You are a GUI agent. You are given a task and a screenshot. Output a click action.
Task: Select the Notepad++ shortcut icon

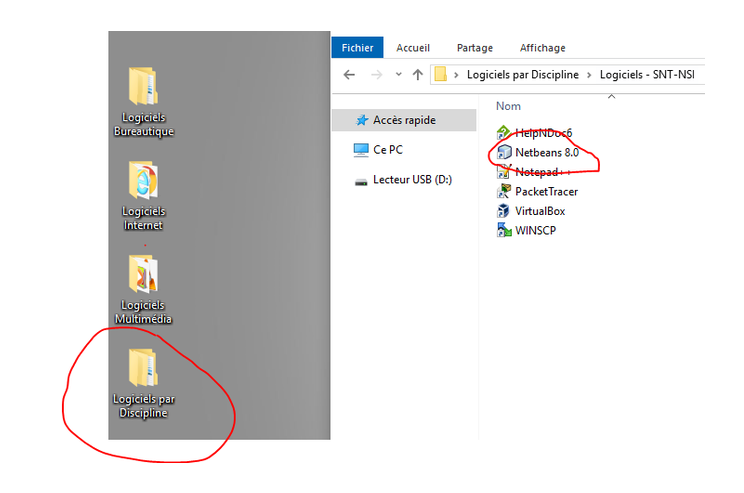click(503, 171)
